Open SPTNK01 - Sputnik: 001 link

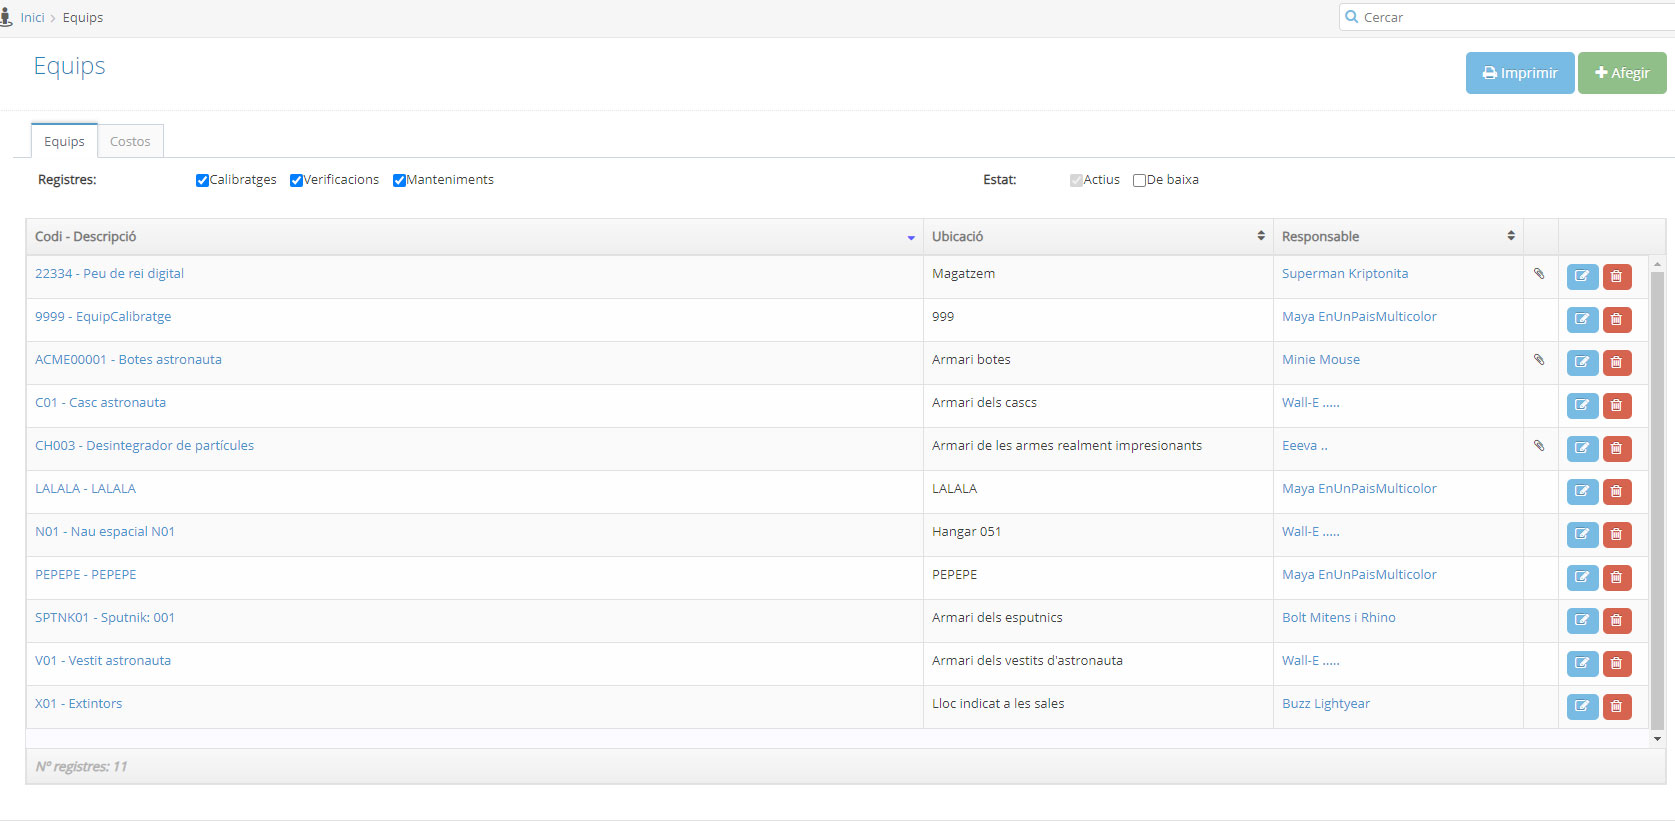point(105,617)
